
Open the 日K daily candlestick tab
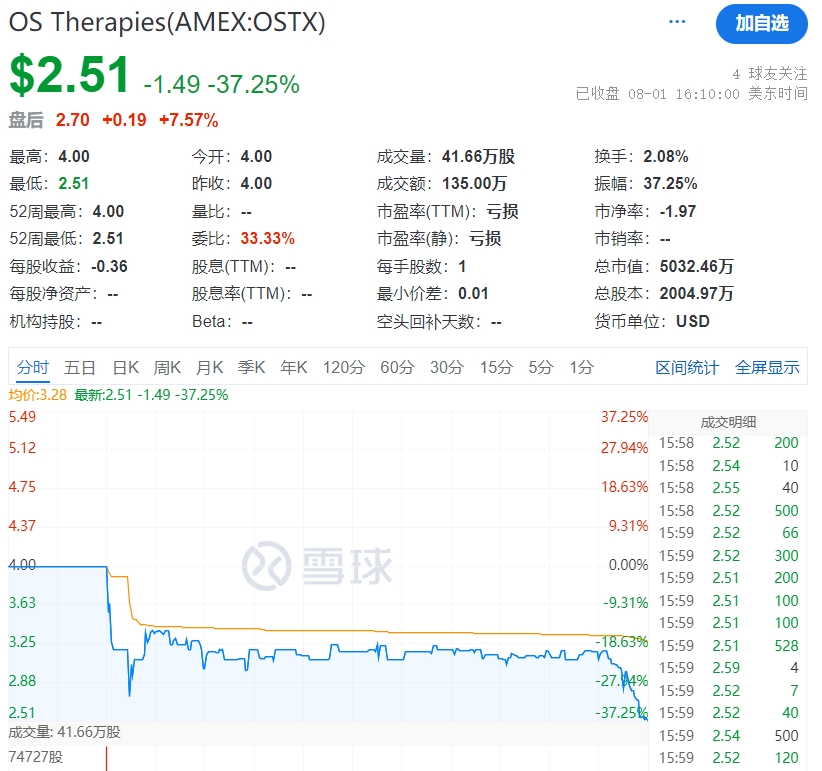click(125, 367)
